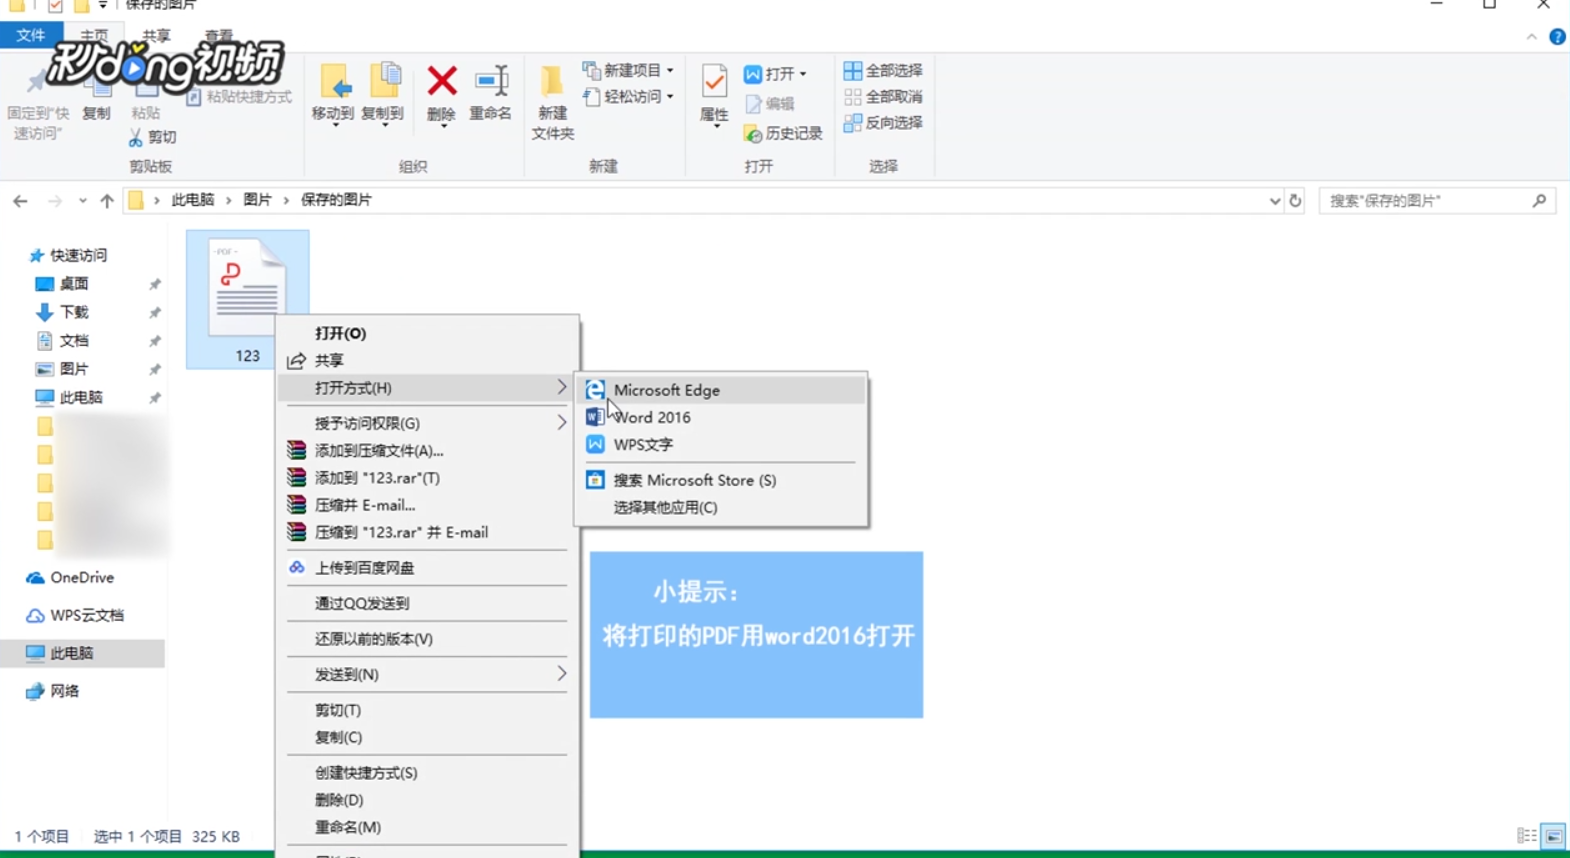Upload file with 上传到百度网盘
This screenshot has width=1570, height=858.
pos(427,567)
